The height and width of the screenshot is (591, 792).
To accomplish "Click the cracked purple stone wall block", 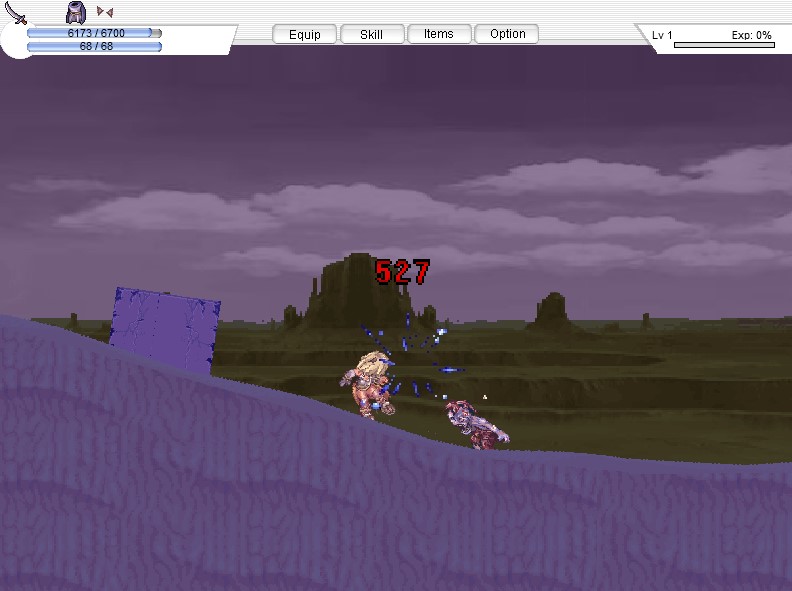I will (x=165, y=330).
